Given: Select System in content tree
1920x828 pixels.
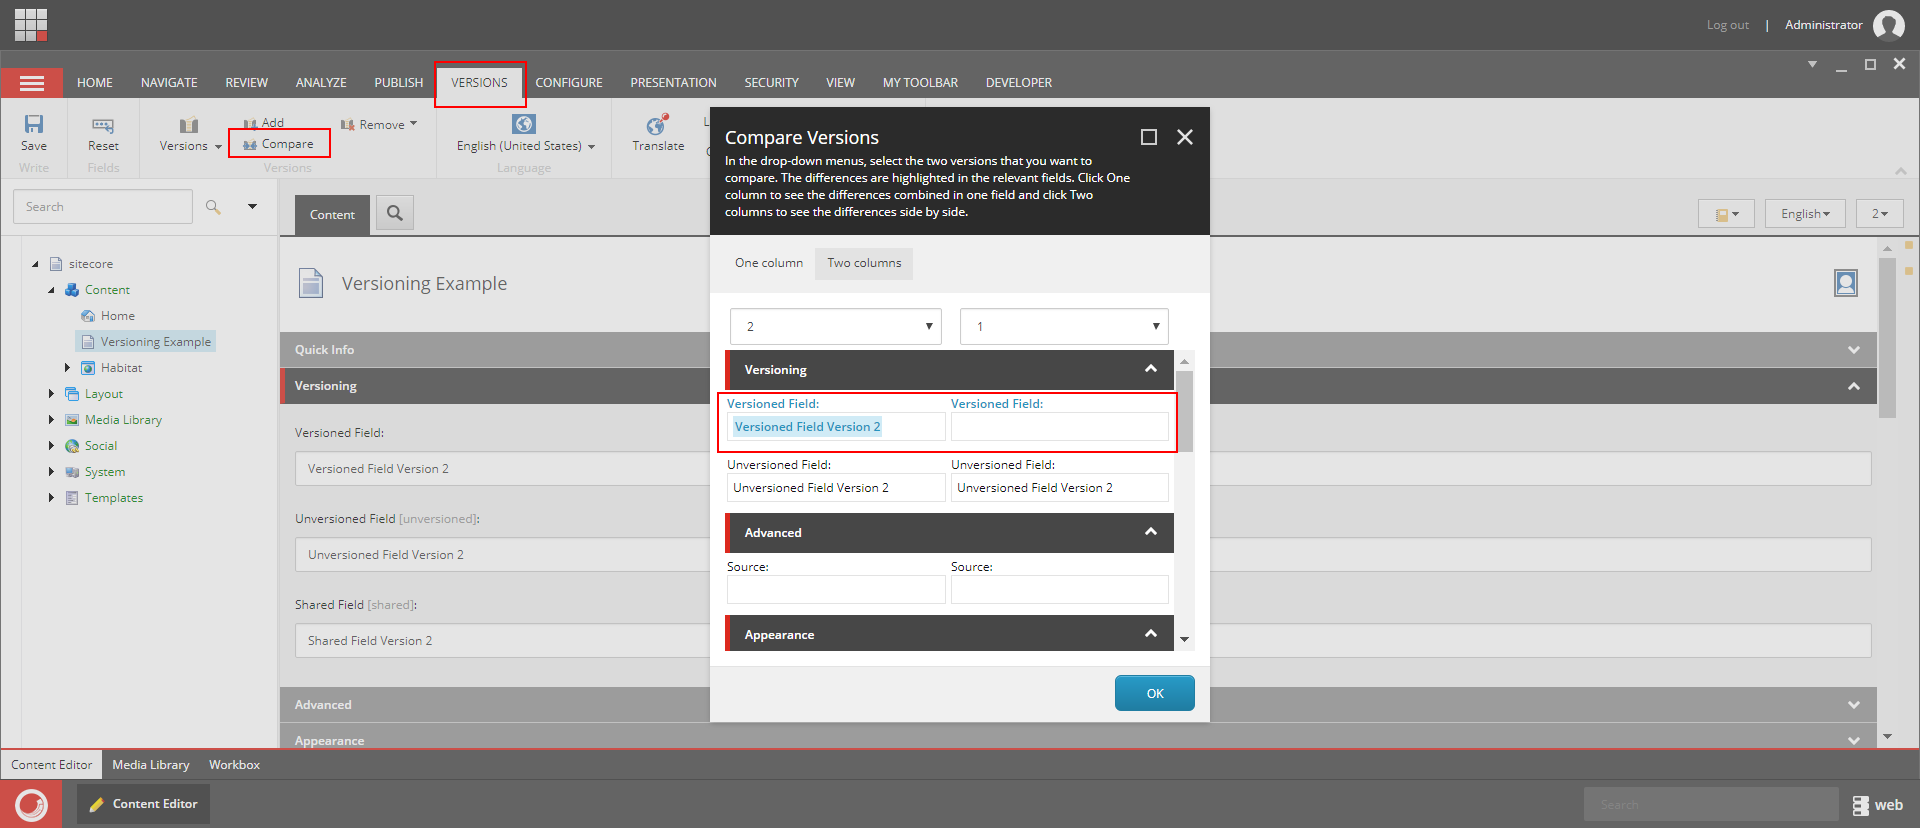Looking at the screenshot, I should (x=105, y=472).
